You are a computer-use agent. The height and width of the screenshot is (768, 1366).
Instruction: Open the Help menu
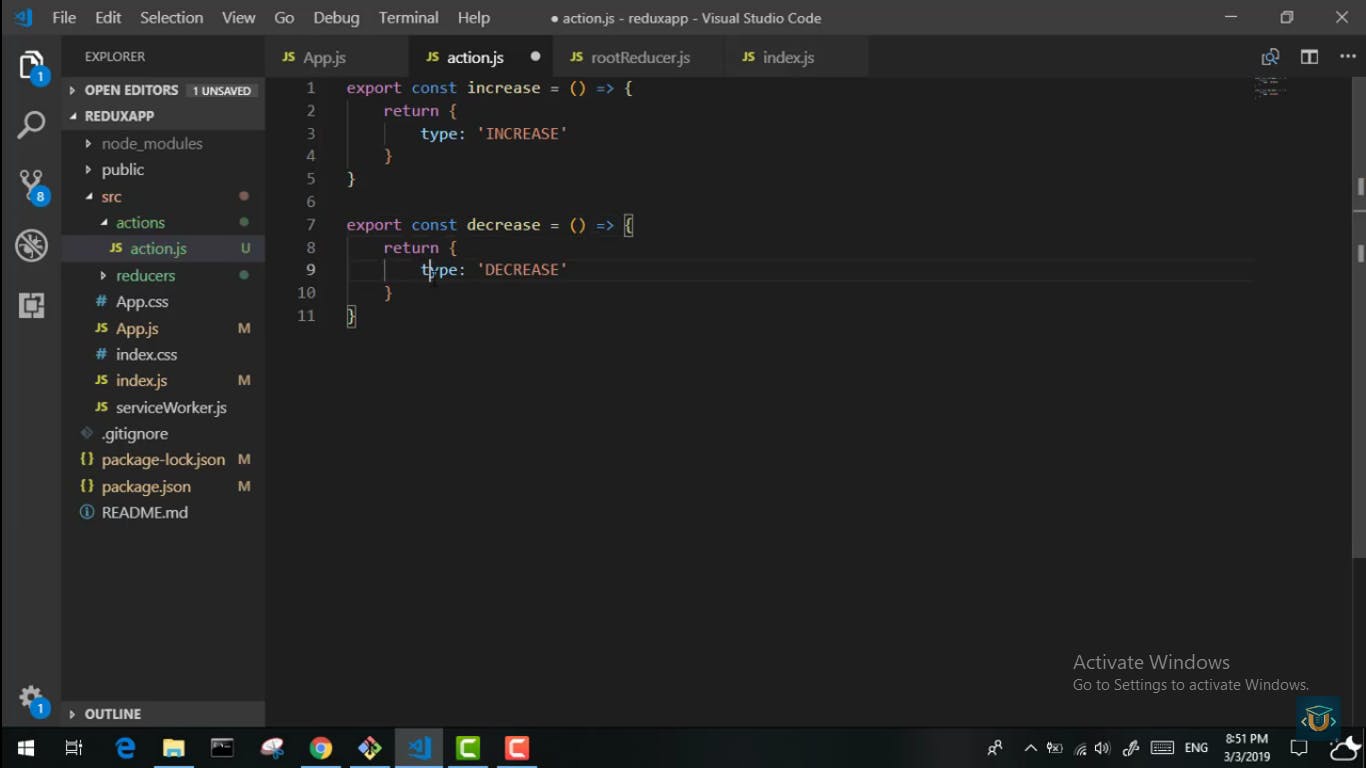(474, 18)
